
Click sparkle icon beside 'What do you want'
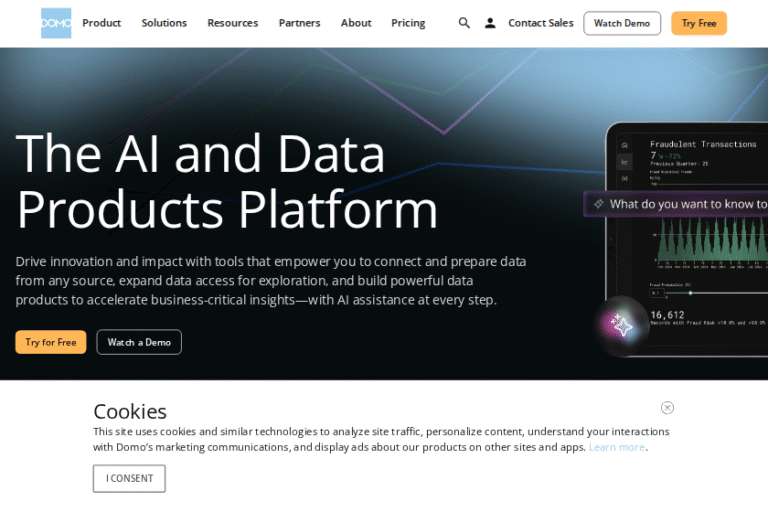pyautogui.click(x=599, y=204)
